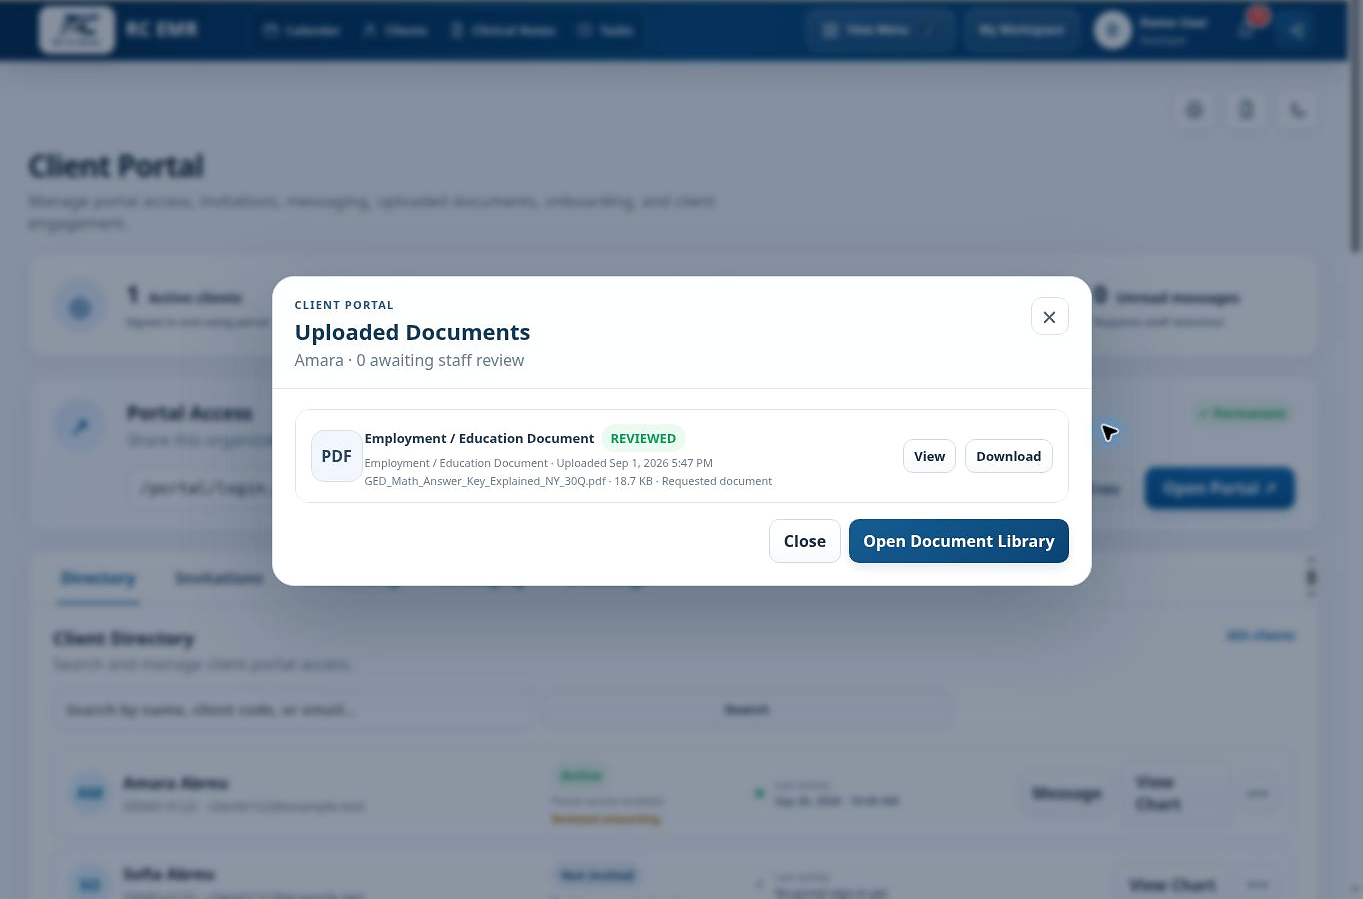Screen dimensions: 1363x899
Task: Open more options for Amara Abreu row
Action: [x=1258, y=793]
